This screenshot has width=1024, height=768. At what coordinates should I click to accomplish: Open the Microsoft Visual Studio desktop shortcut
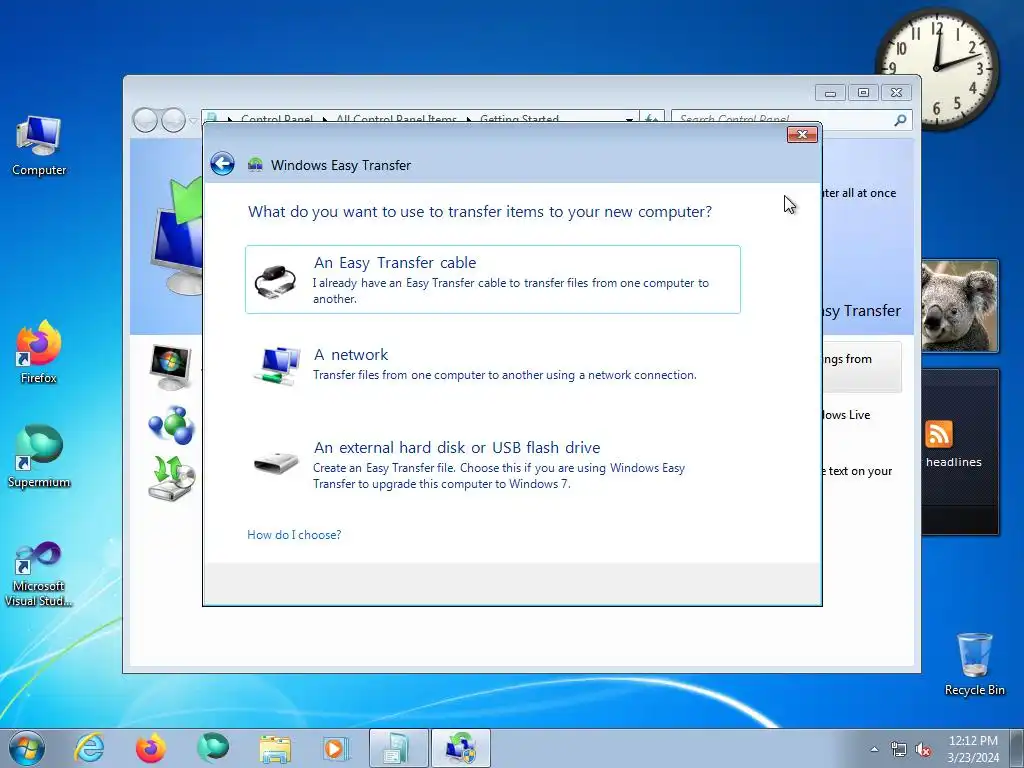[x=39, y=575]
